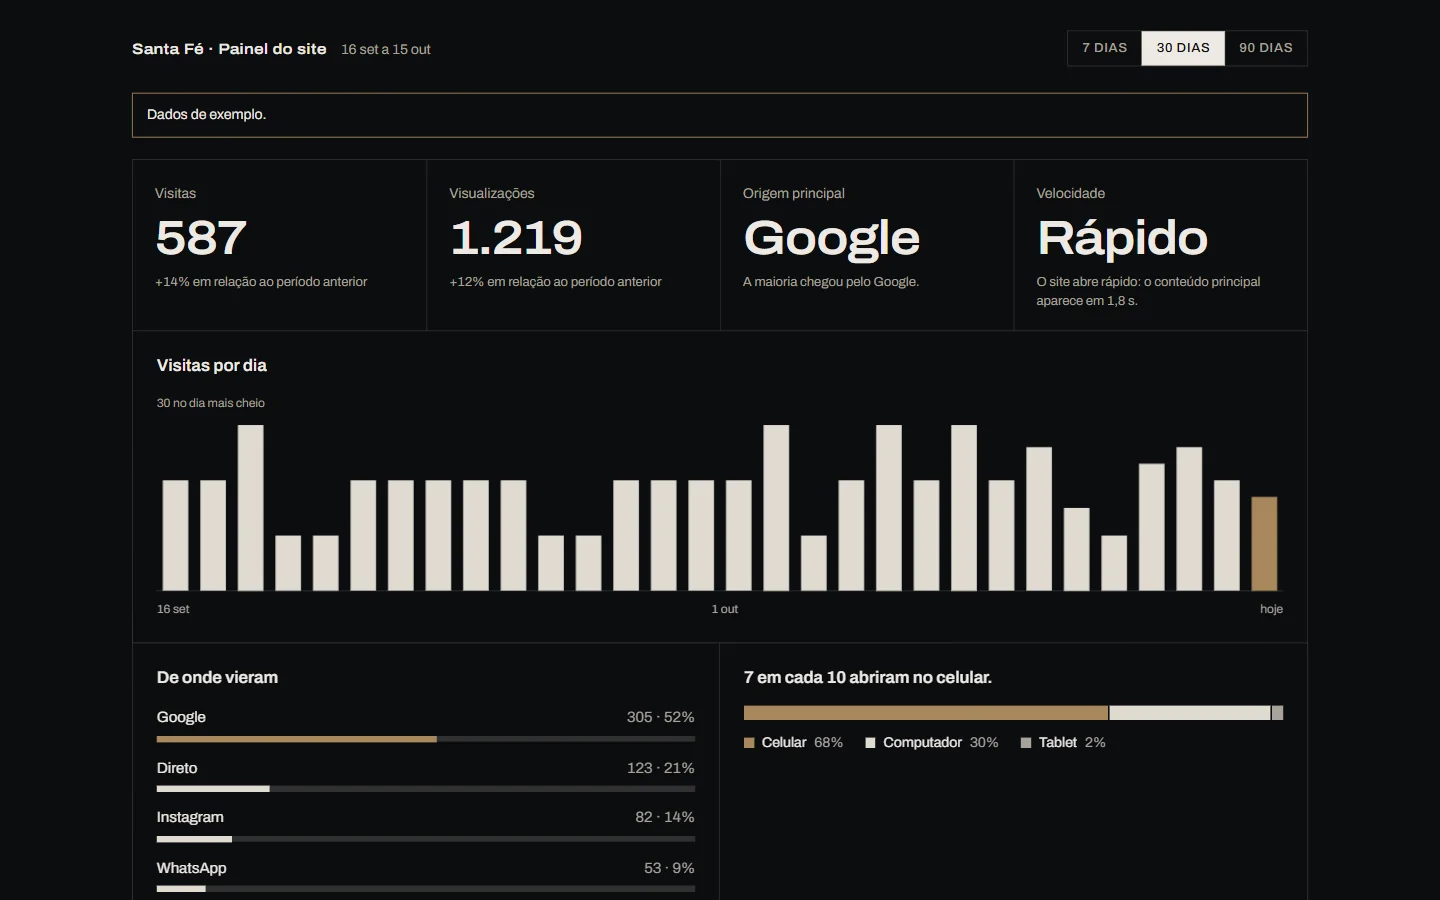Select the WhatsApp traffic source row
The width and height of the screenshot is (1440, 900).
426,876
